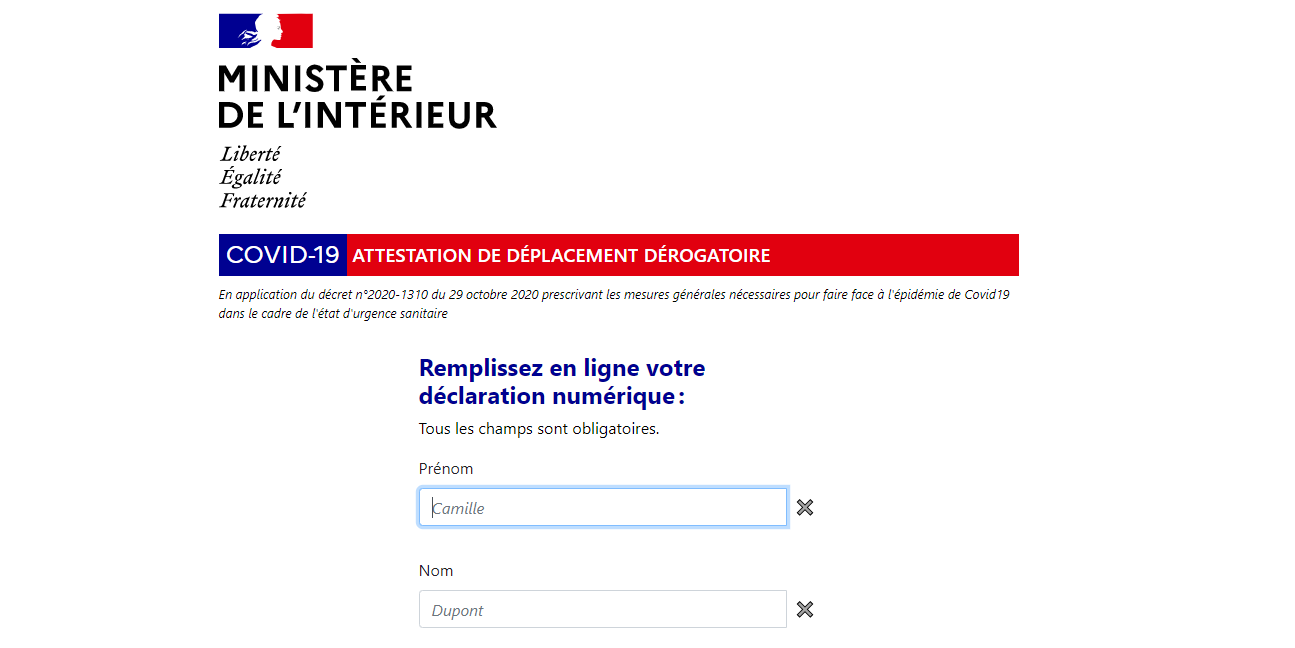Focus the Nom input with Dupont placeholder
This screenshot has width=1295, height=648.
tap(602, 610)
